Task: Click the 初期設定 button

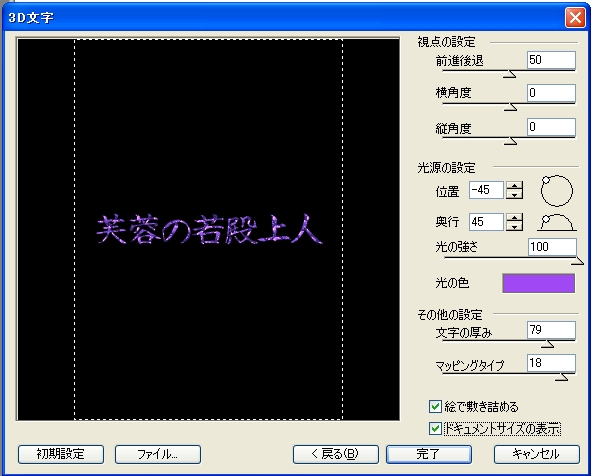Action: 61,454
